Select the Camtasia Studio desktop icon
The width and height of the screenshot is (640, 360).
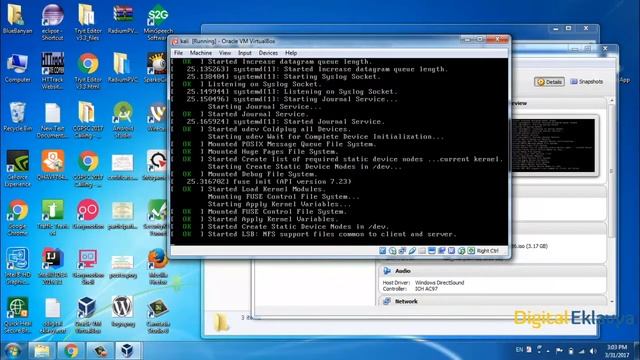pyautogui.click(x=158, y=315)
